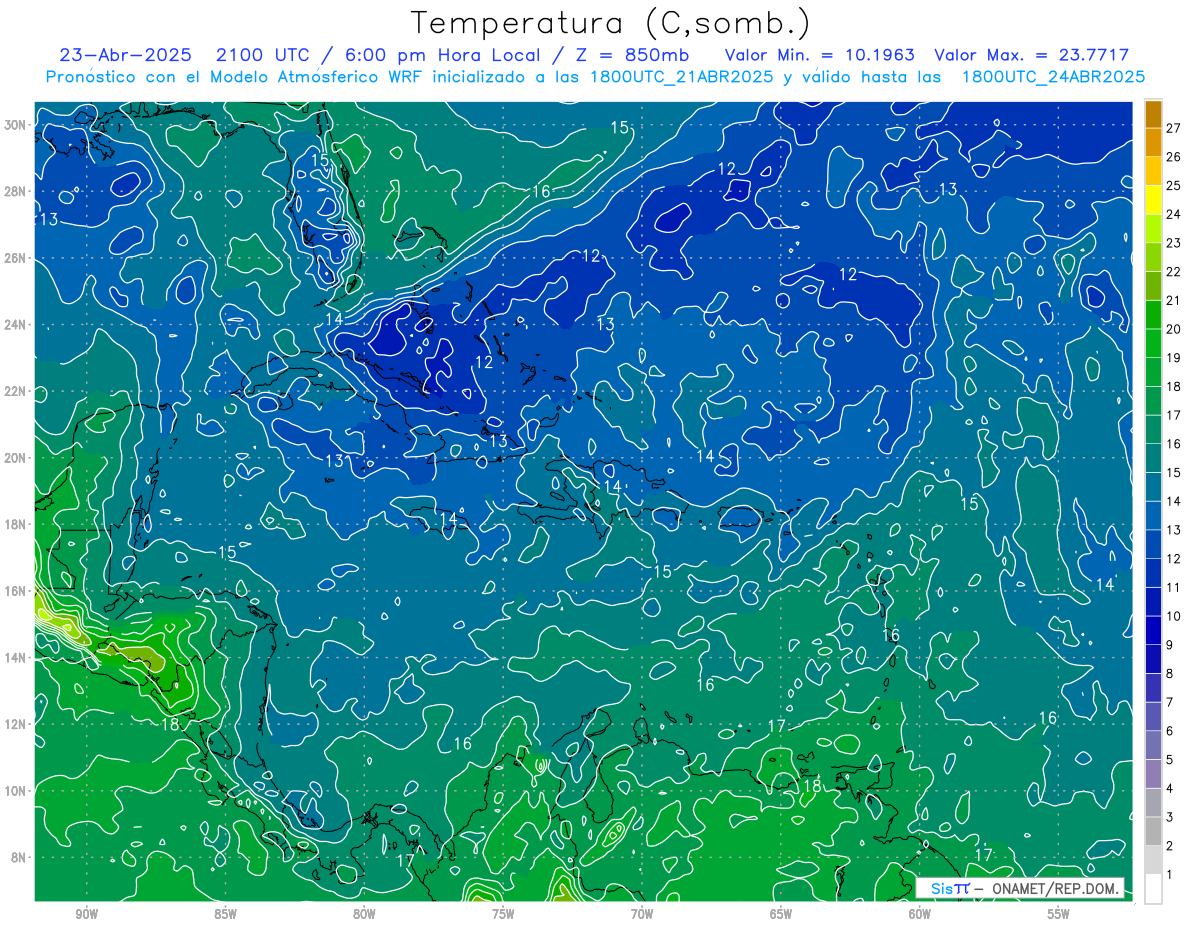
Task: Click color scale label 25
Action: [x=1174, y=186]
